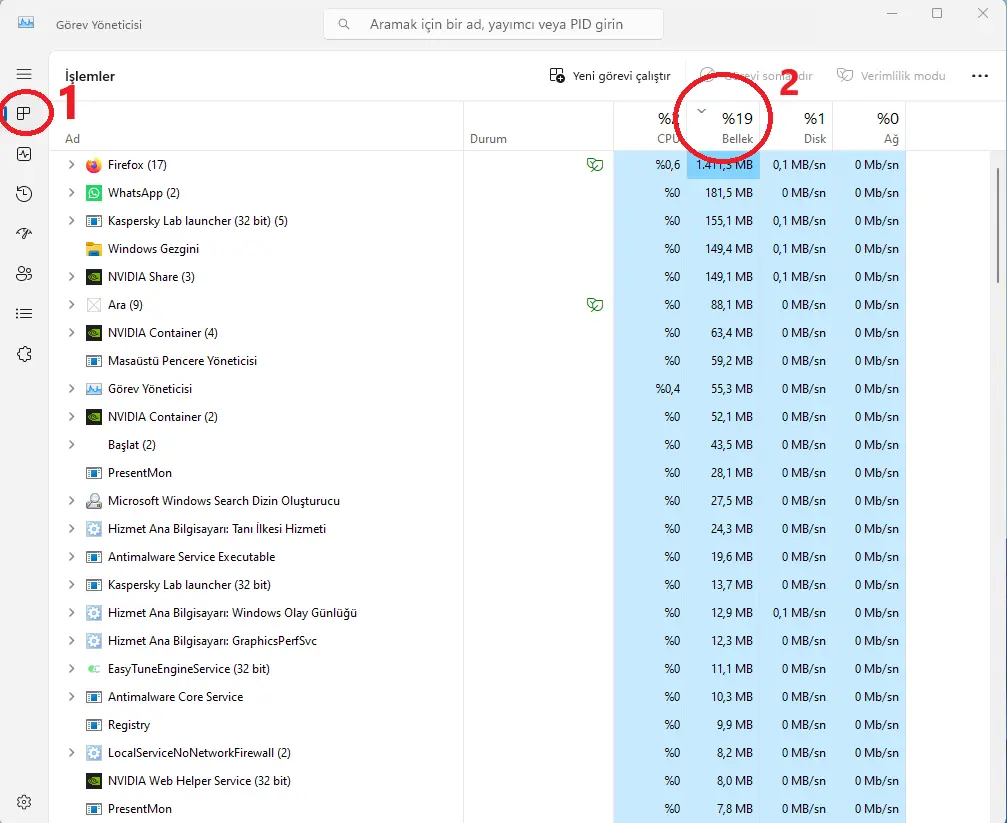The width and height of the screenshot is (1007, 823).
Task: Expand the NVIDIA Share (3) group
Action: click(71, 277)
